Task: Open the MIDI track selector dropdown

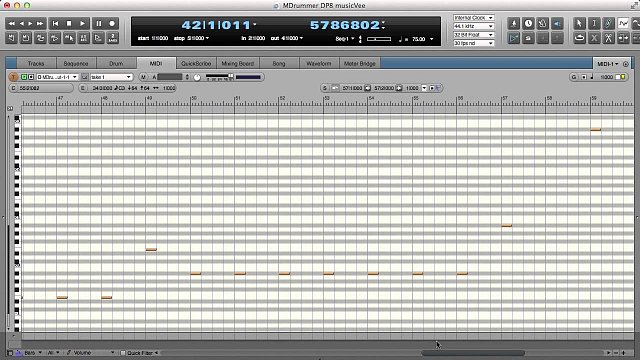Action: coord(57,77)
